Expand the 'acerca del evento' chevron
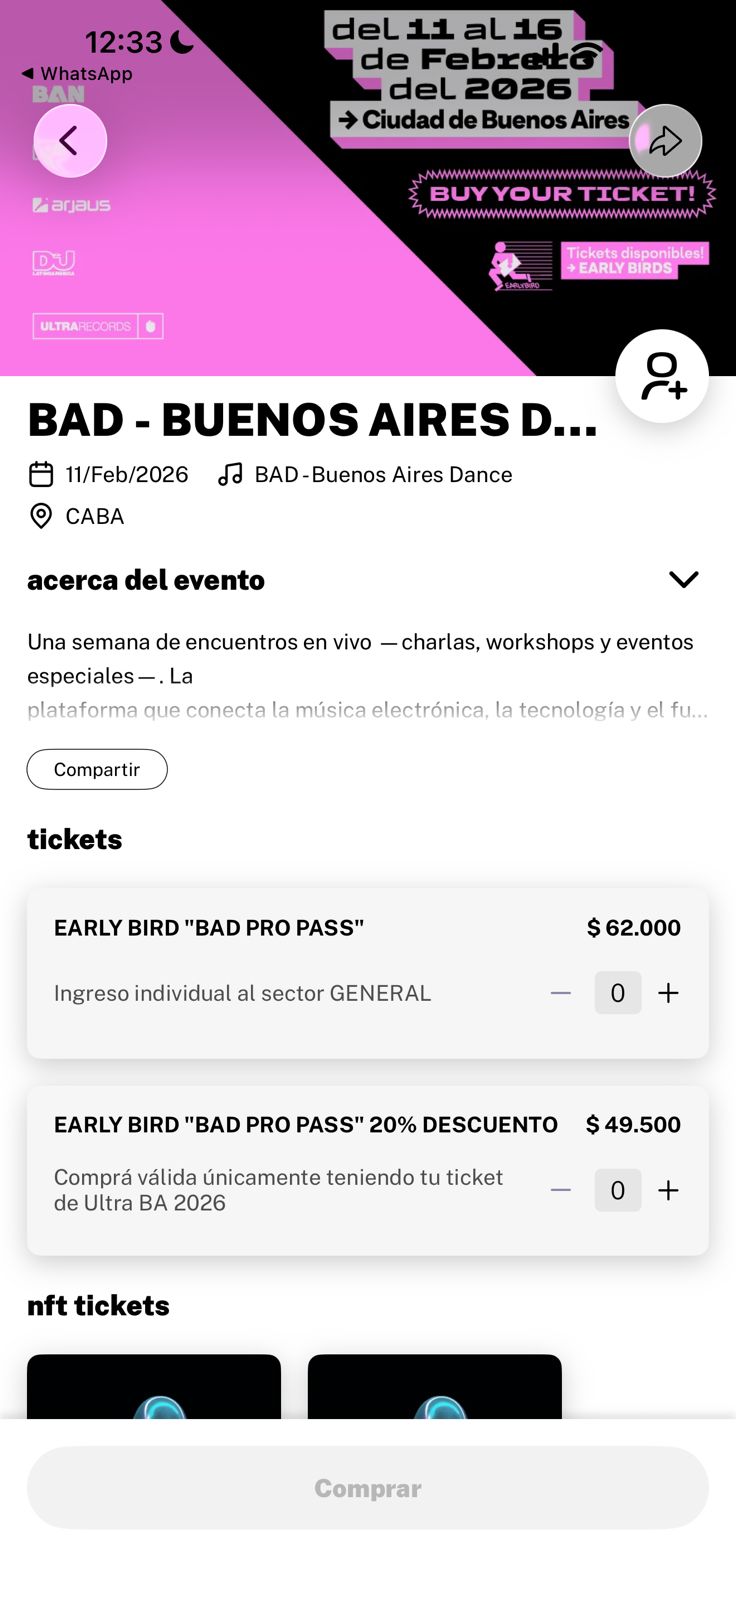Viewport: 736px width, 1600px height. coord(684,580)
